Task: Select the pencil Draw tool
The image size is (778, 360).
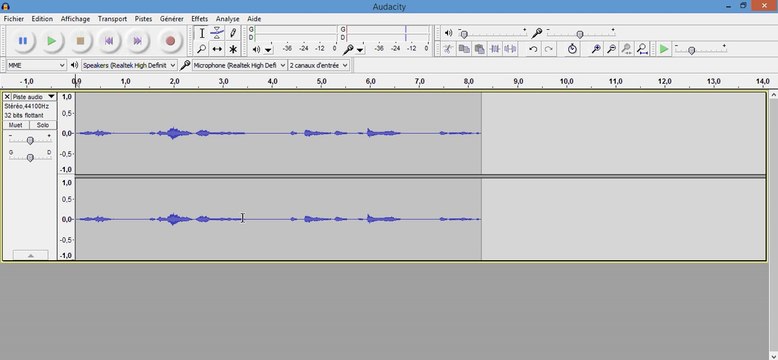Action: click(x=233, y=33)
